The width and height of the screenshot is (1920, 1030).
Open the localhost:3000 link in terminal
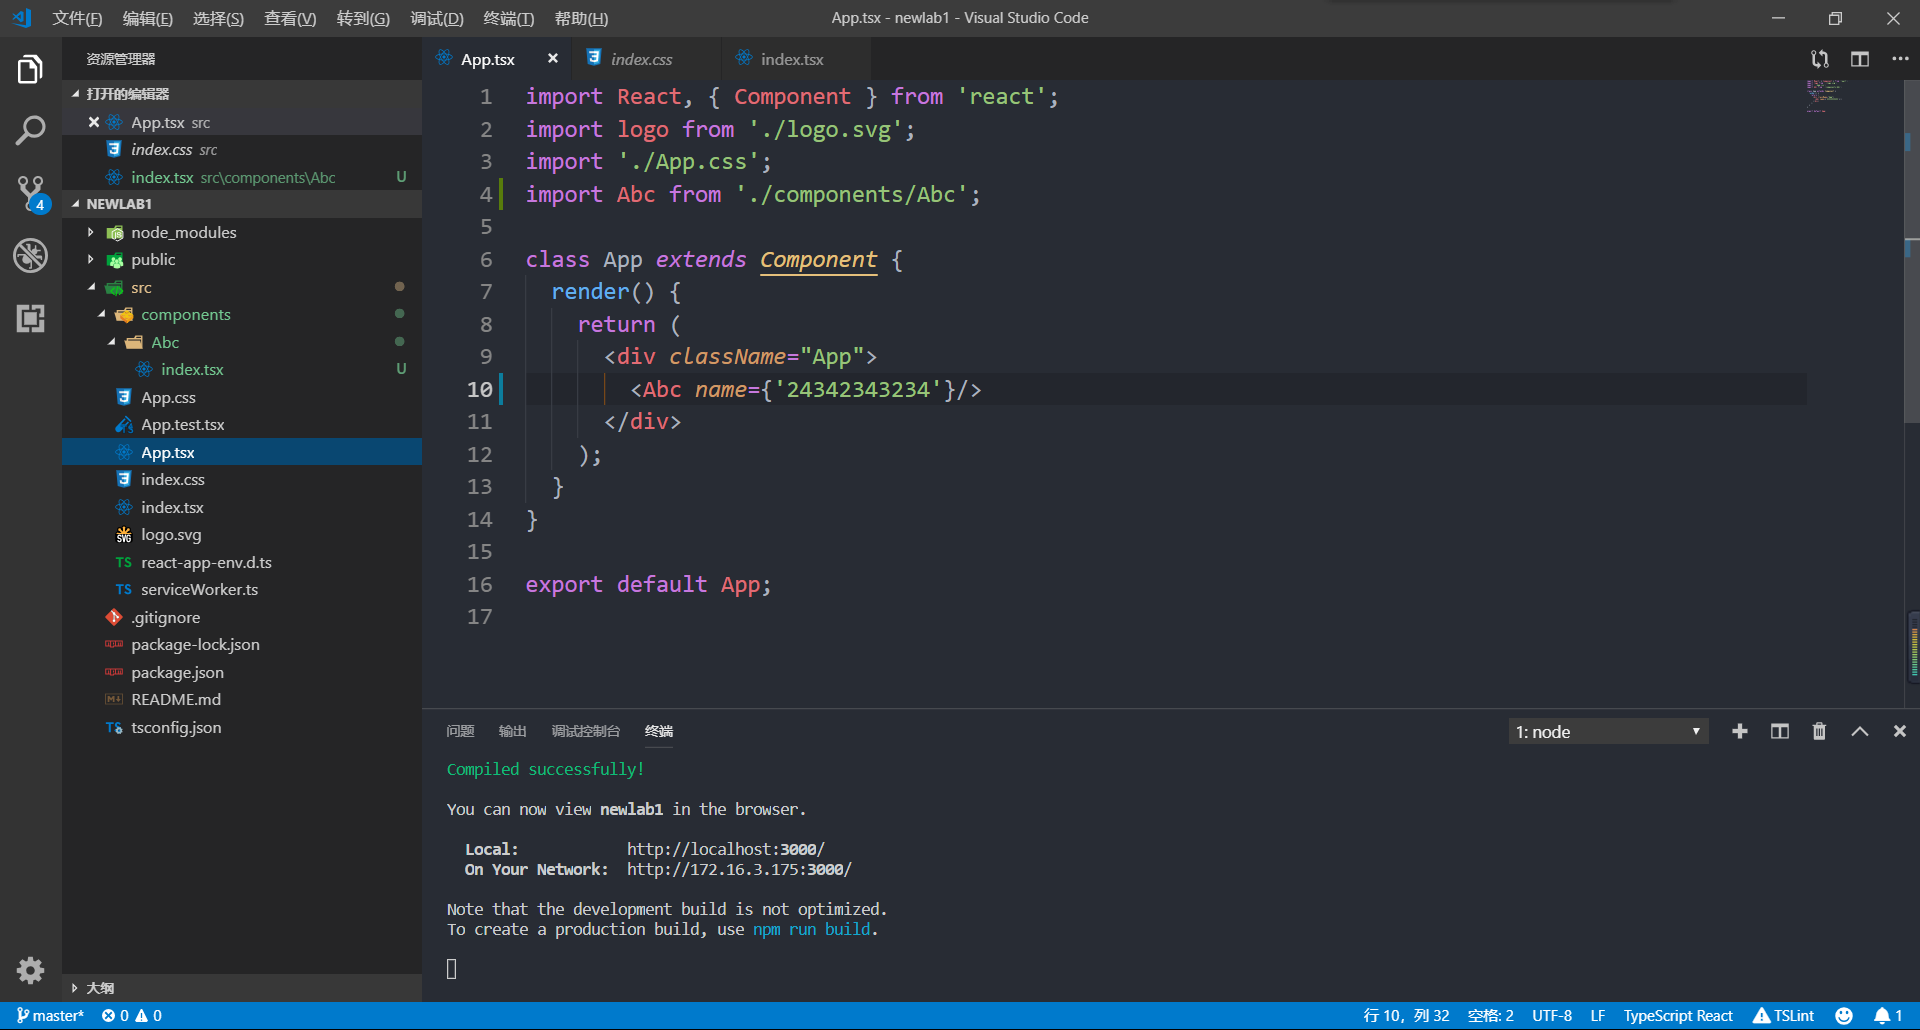726,849
